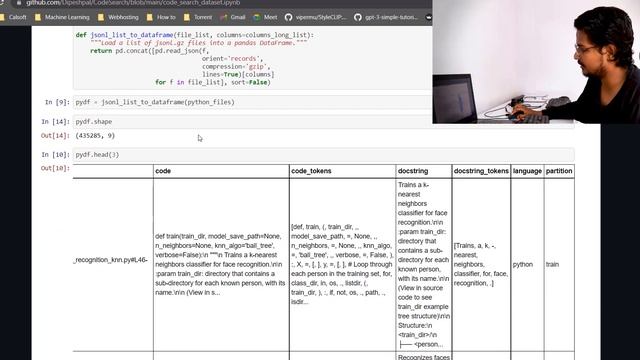The width and height of the screenshot is (640, 360).
Task: Click the In [9] prompt label
Action: click(57, 102)
